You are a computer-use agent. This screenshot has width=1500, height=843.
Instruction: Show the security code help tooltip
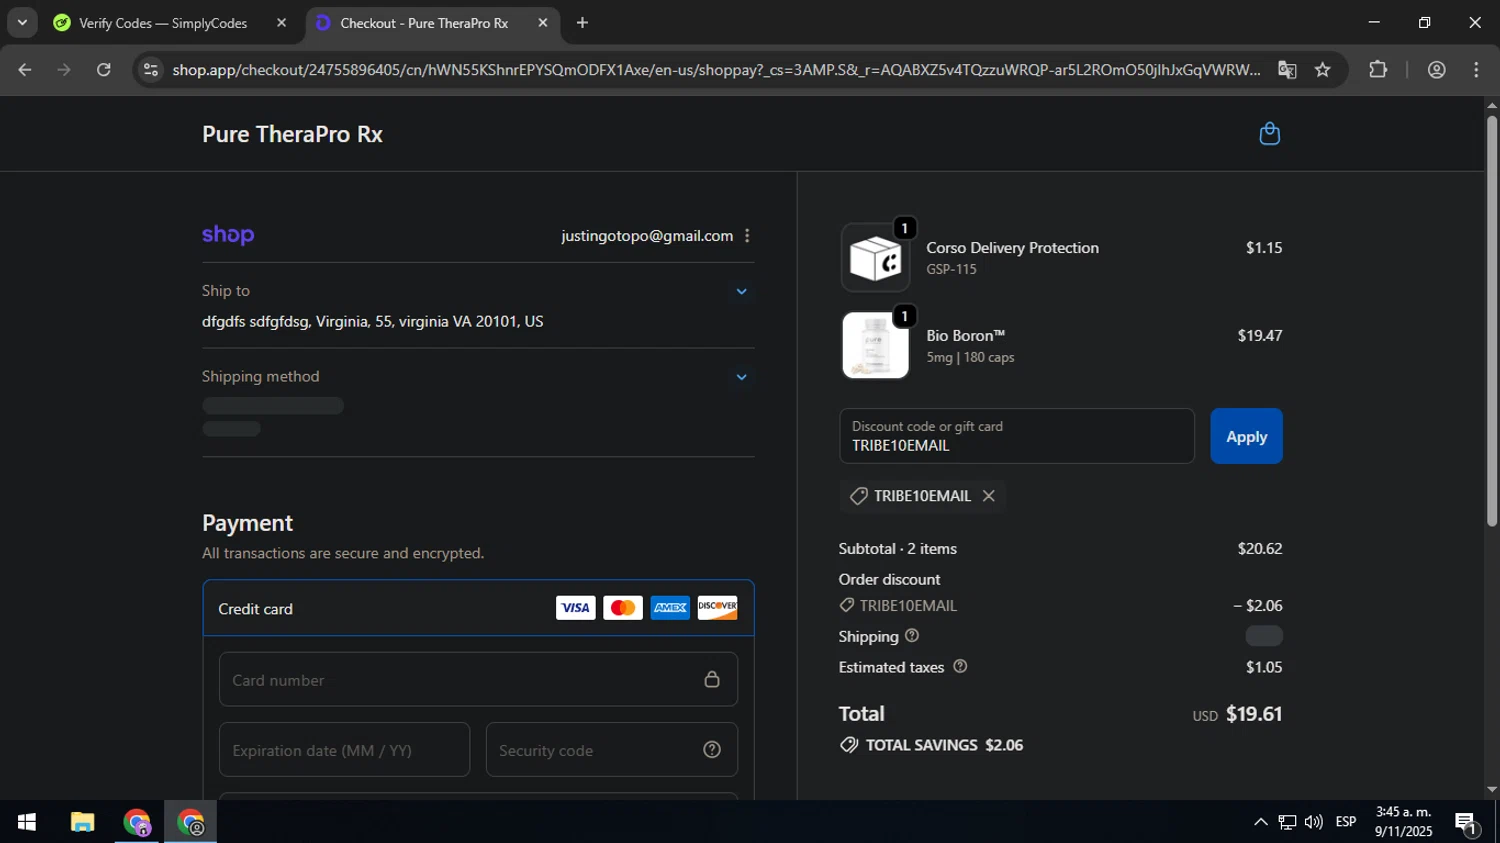coord(712,750)
